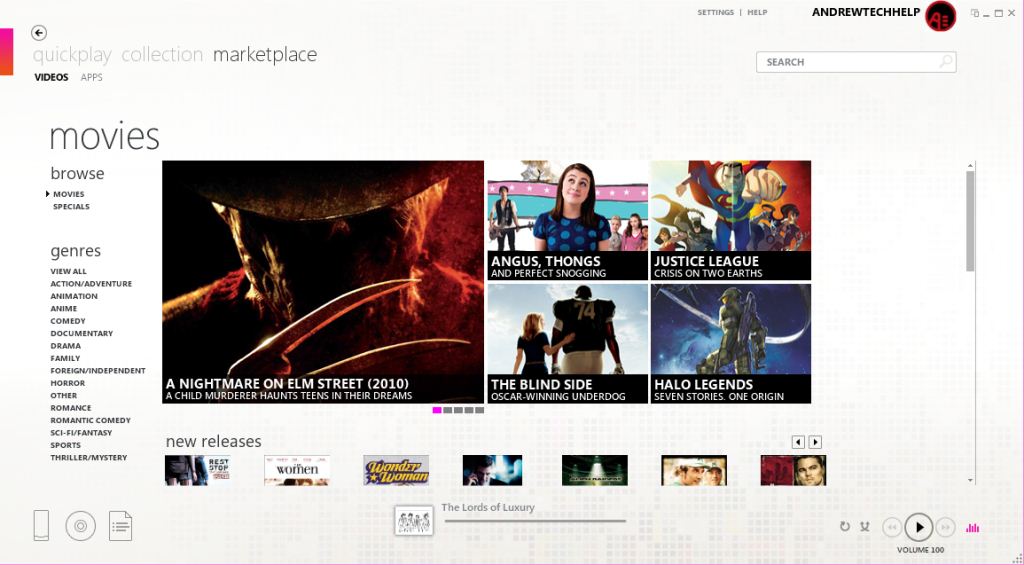Open The Blind Side tile
The height and width of the screenshot is (565, 1024).
[568, 343]
